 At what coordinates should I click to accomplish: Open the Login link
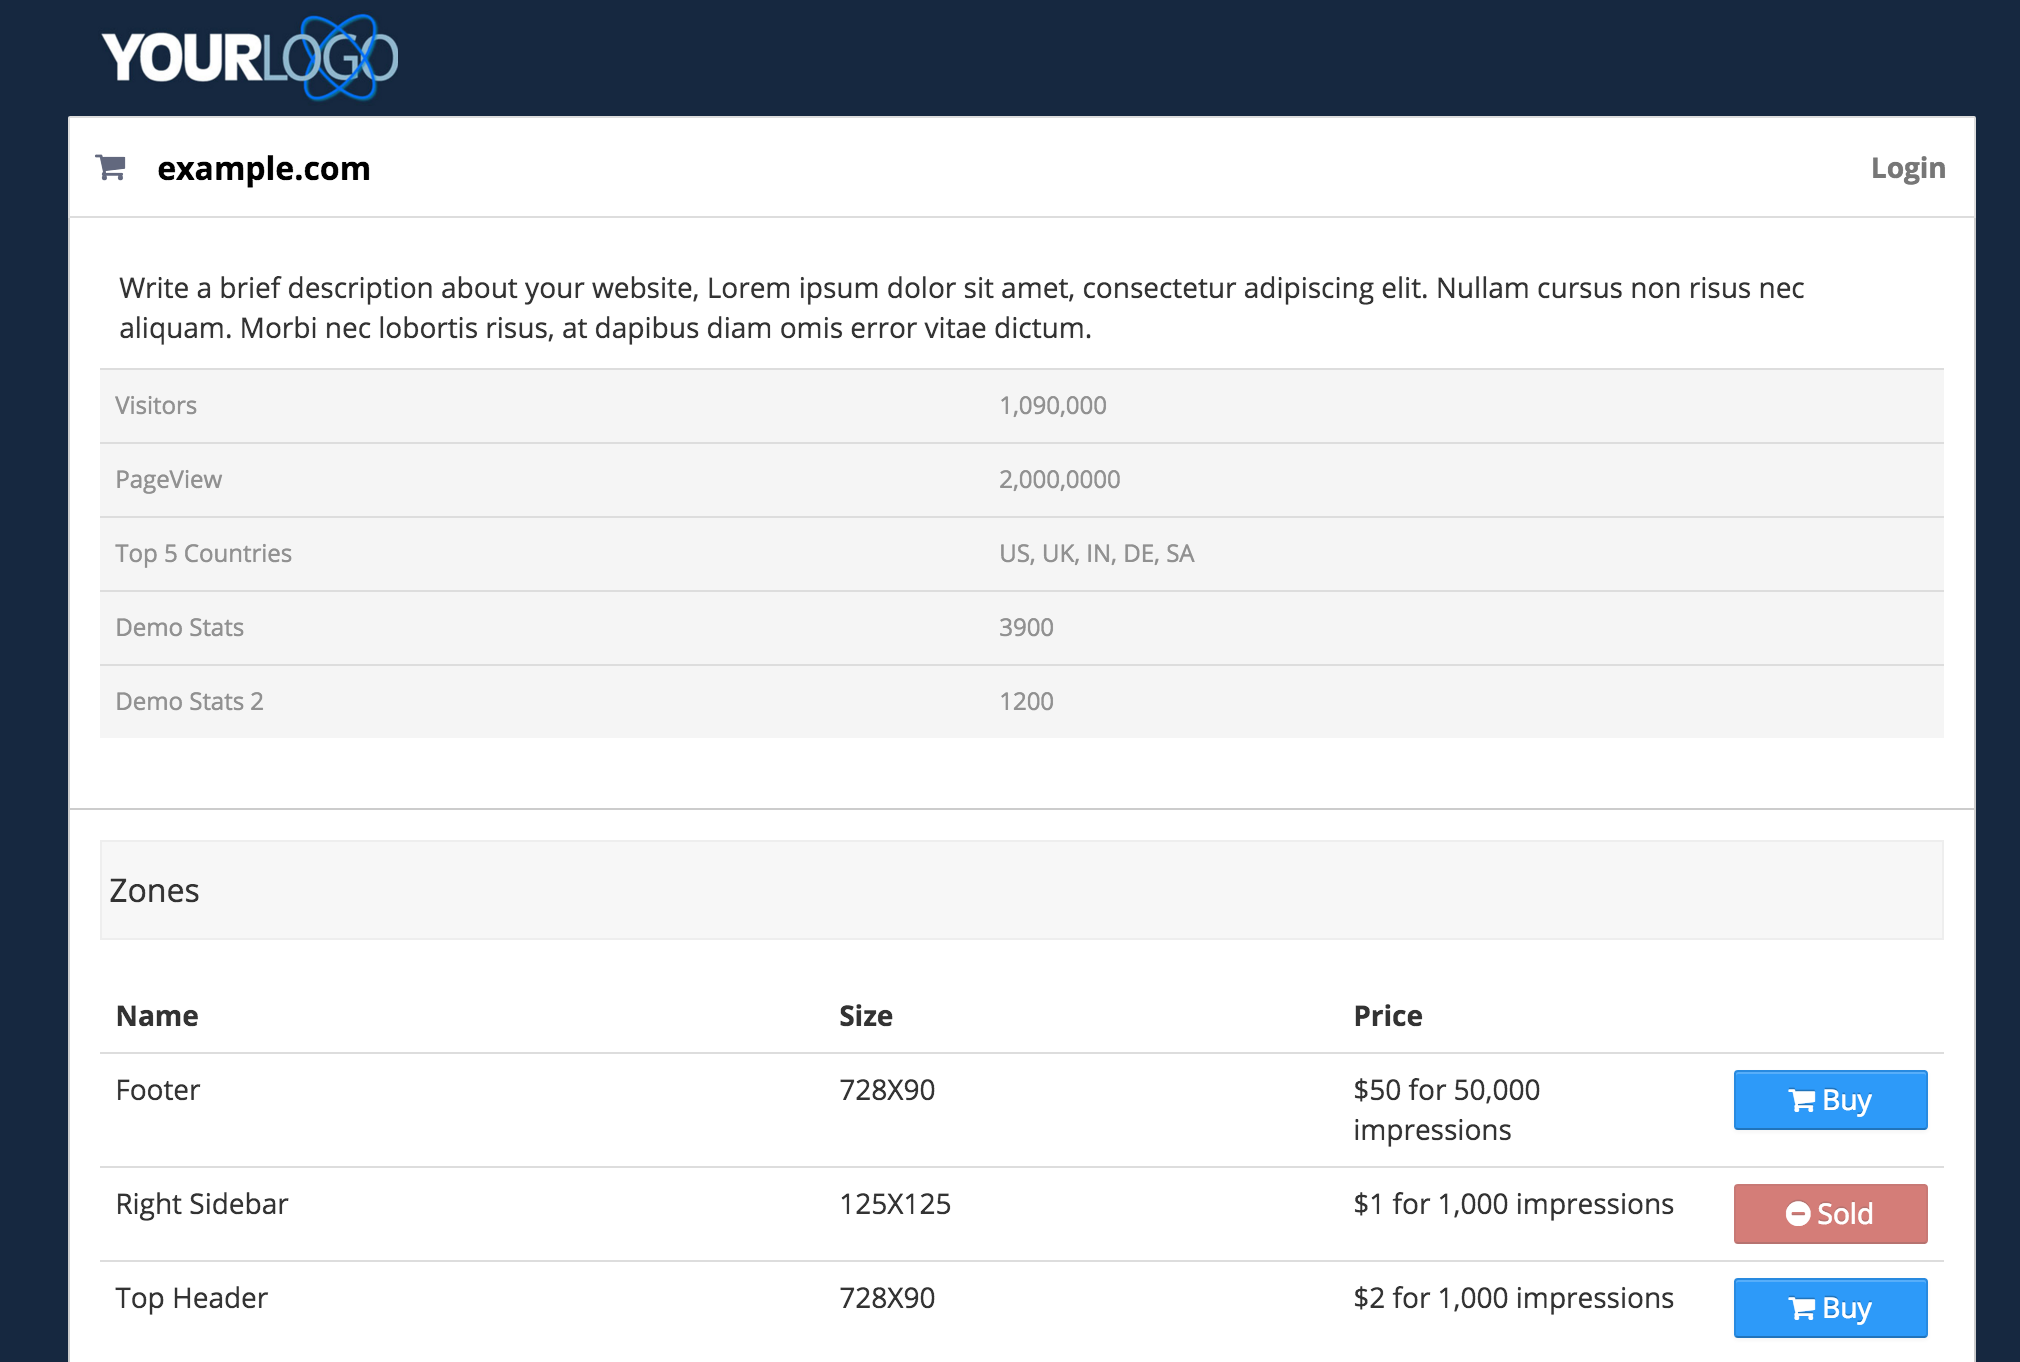(1907, 167)
